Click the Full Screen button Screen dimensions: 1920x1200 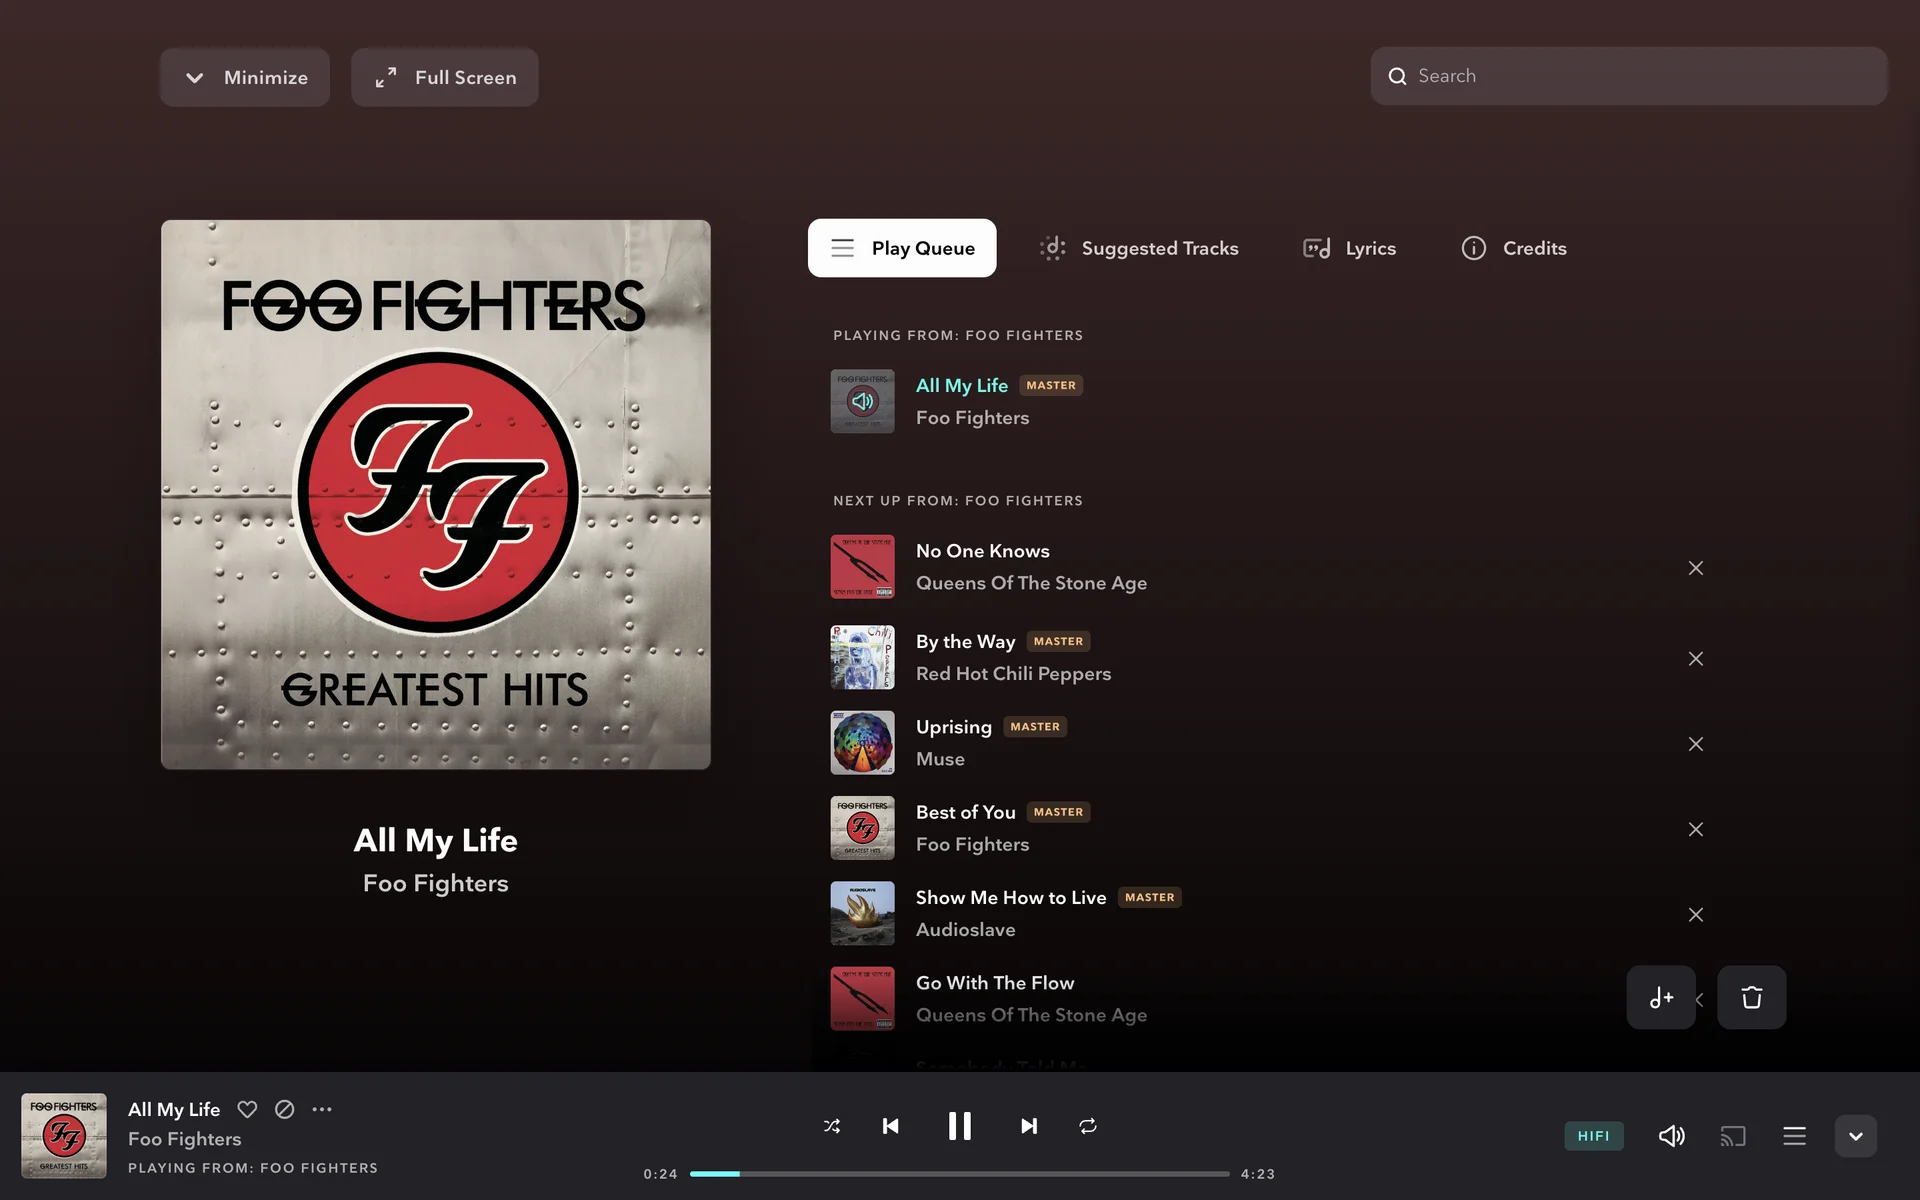[x=445, y=77]
